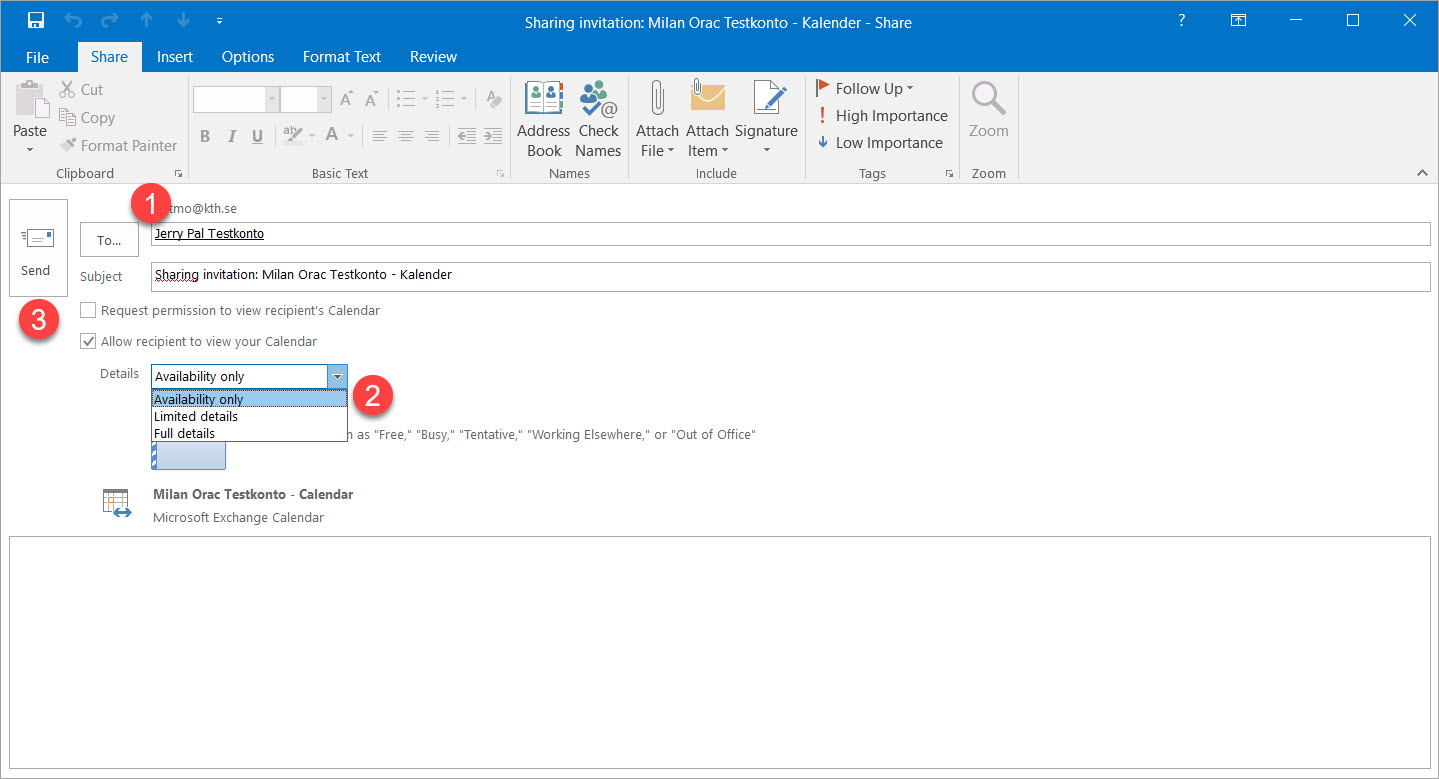This screenshot has height=779, width=1439.
Task: Click the font color A icon
Action: click(x=333, y=135)
